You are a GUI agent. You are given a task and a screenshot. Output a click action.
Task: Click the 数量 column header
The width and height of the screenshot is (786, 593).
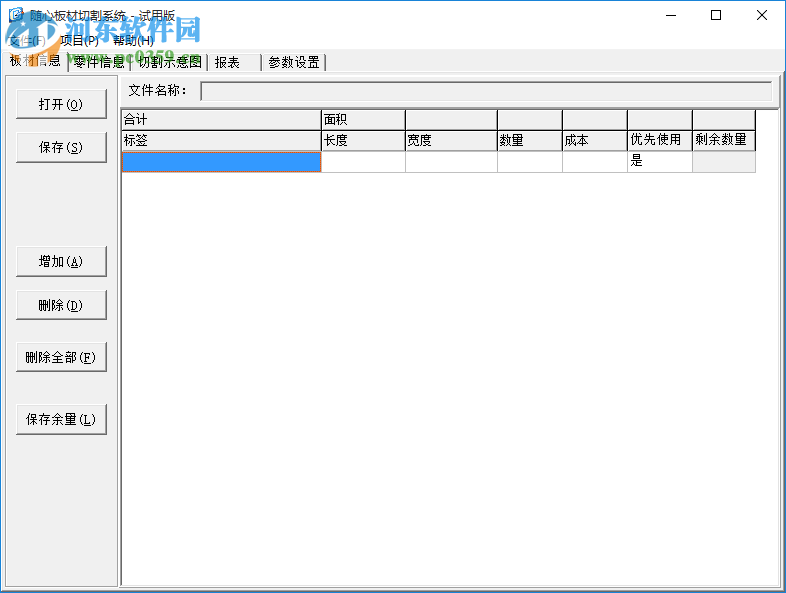click(530, 141)
